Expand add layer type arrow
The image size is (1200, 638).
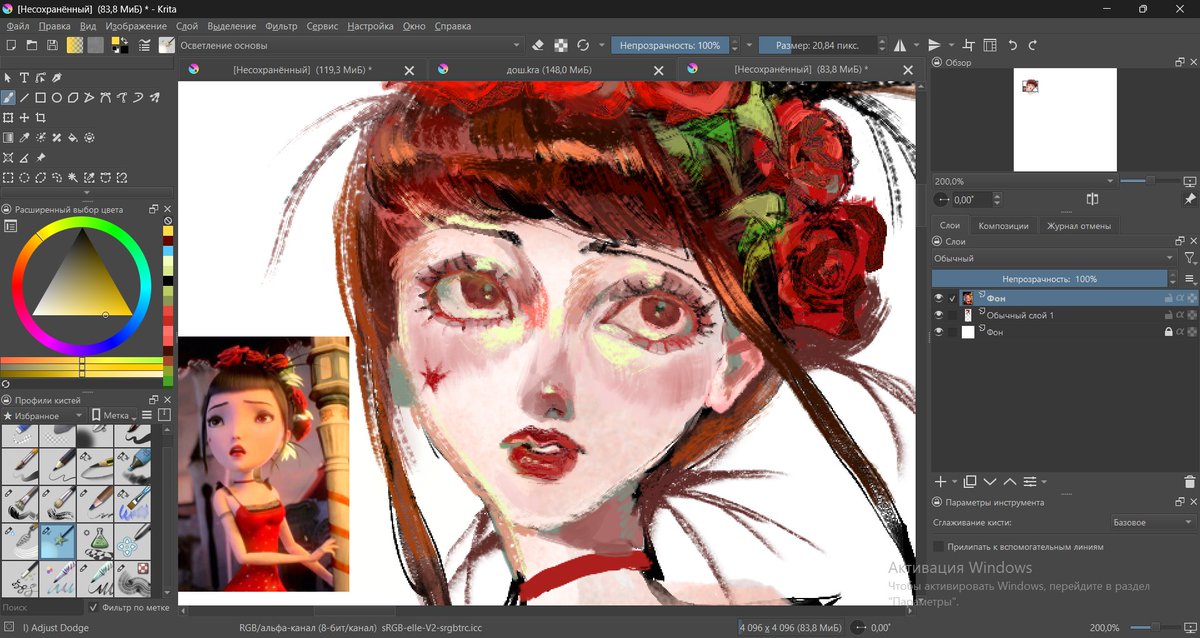(955, 482)
